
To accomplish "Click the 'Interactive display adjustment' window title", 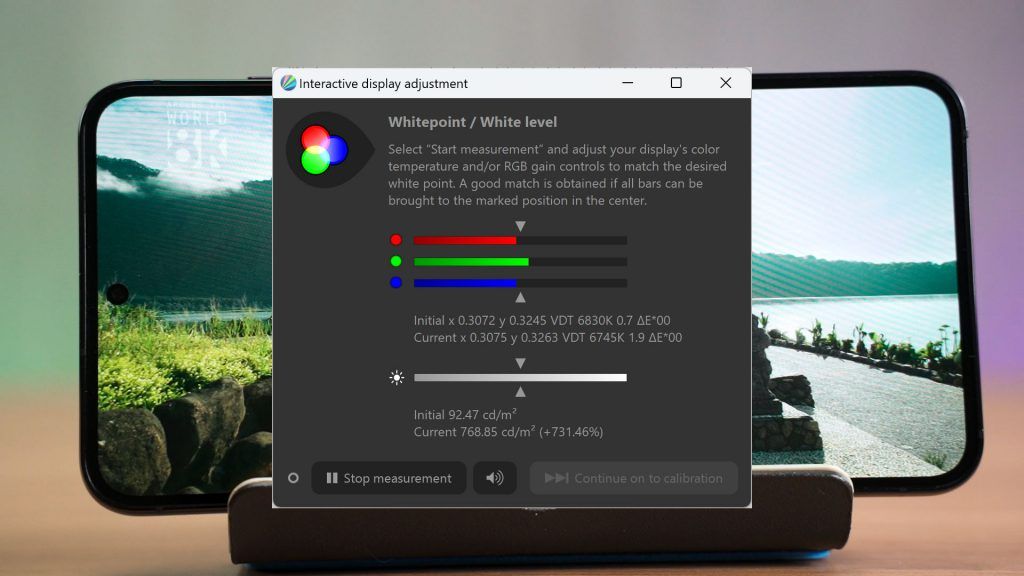I will (383, 84).
